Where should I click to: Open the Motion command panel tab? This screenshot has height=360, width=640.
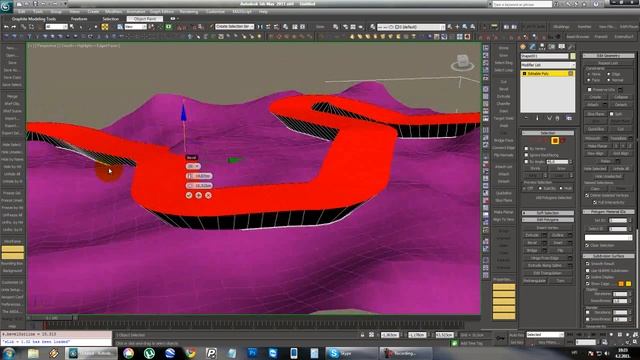click(552, 47)
